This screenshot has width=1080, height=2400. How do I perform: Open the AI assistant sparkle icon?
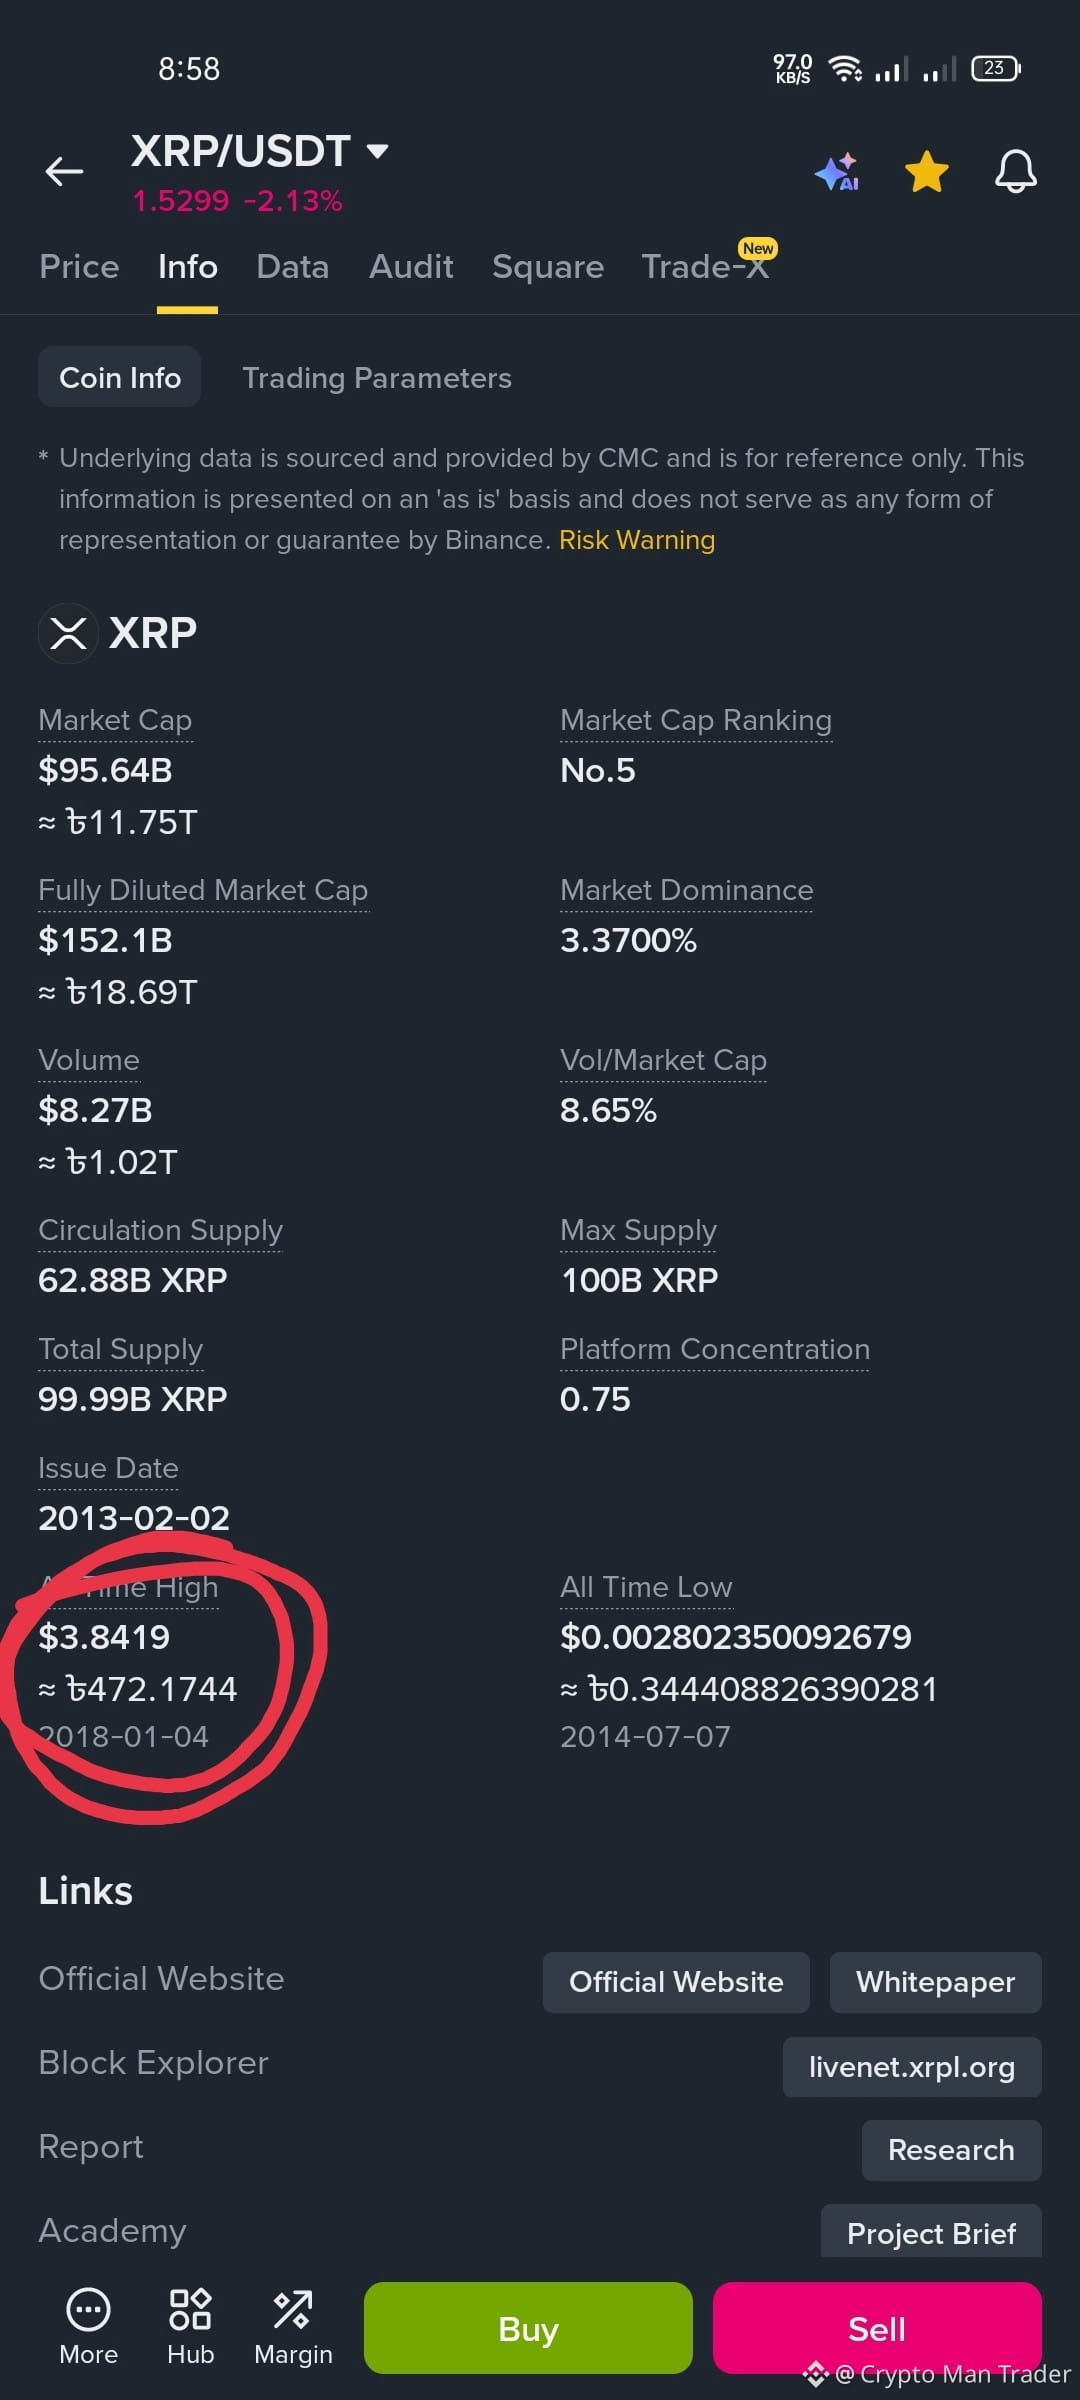click(837, 172)
